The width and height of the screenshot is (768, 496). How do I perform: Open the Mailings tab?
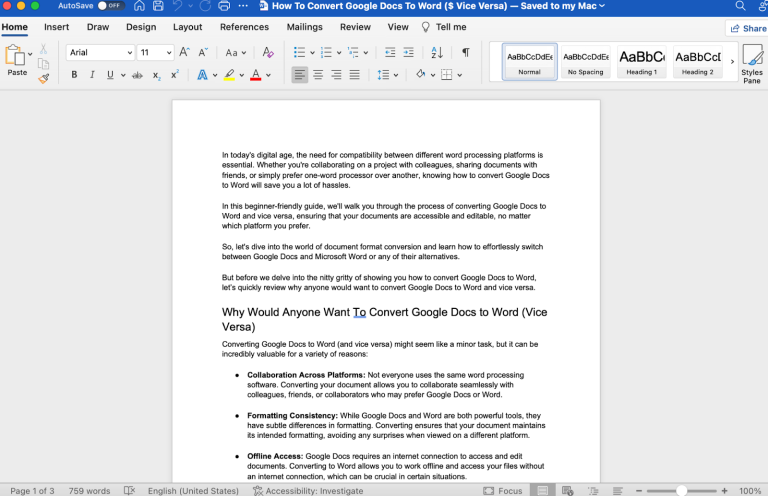305,27
